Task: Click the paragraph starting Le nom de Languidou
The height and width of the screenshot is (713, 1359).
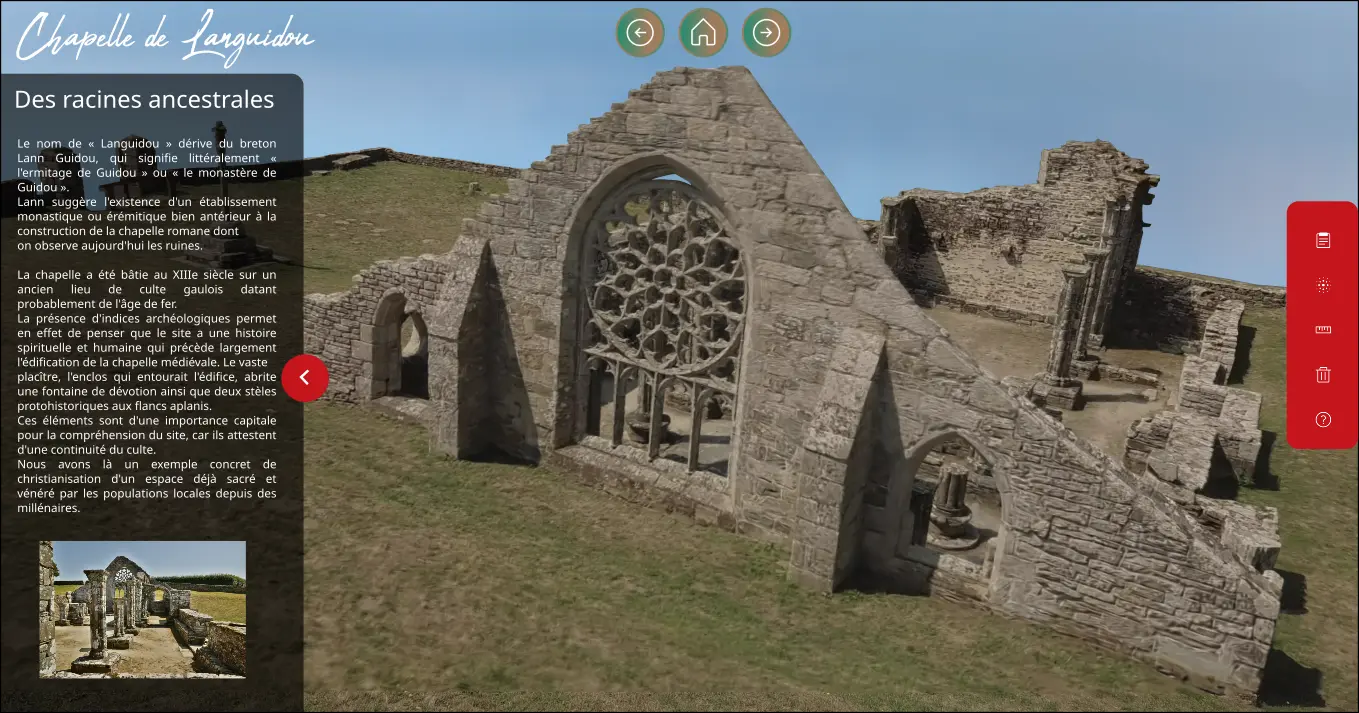Action: click(147, 165)
